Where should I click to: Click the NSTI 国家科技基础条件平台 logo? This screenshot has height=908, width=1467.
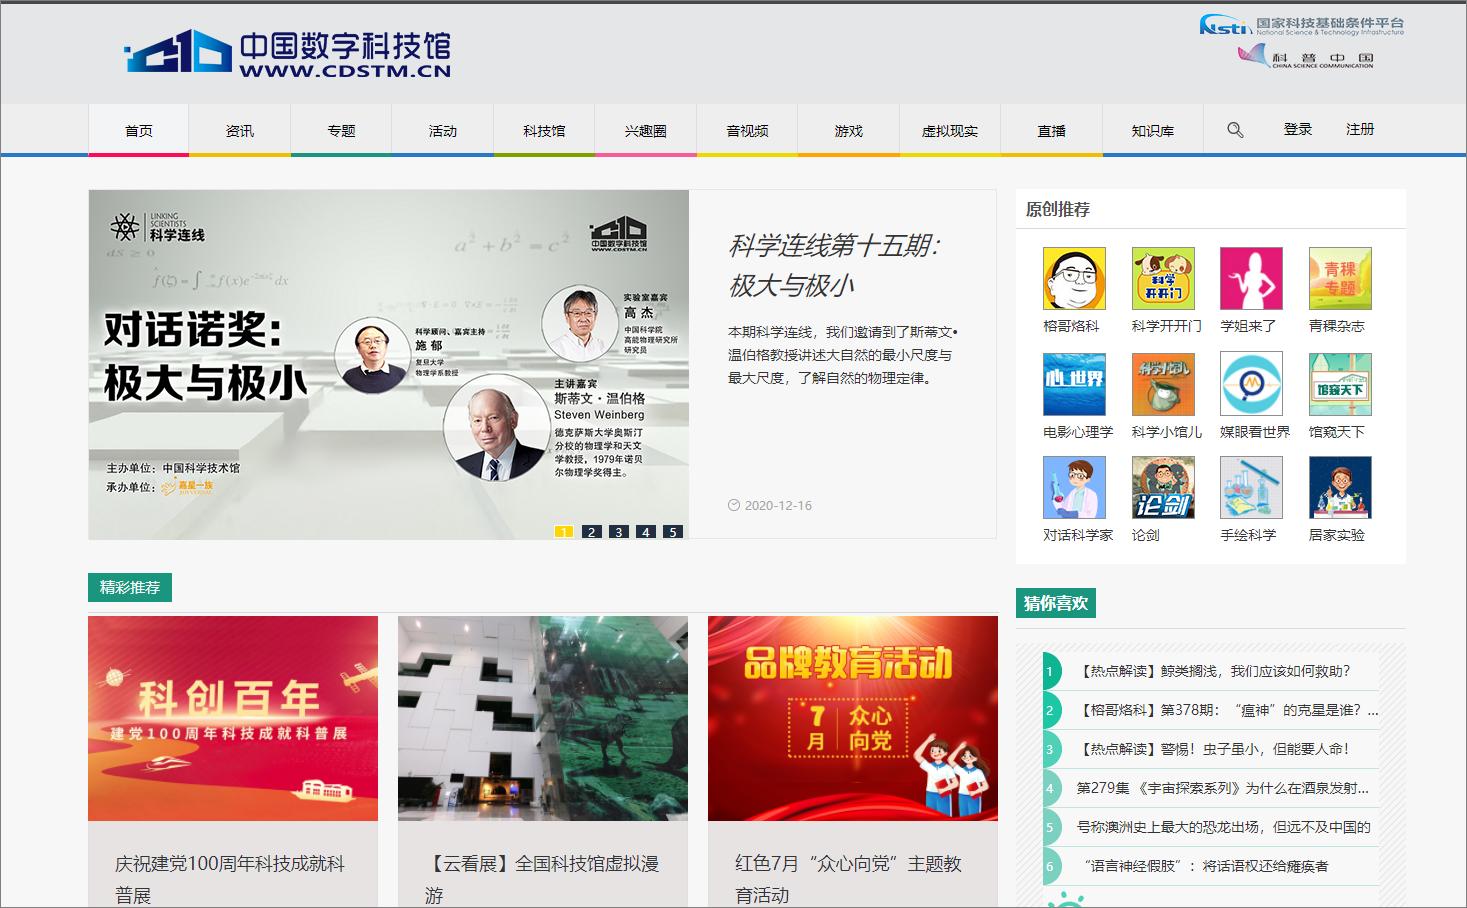1300,24
